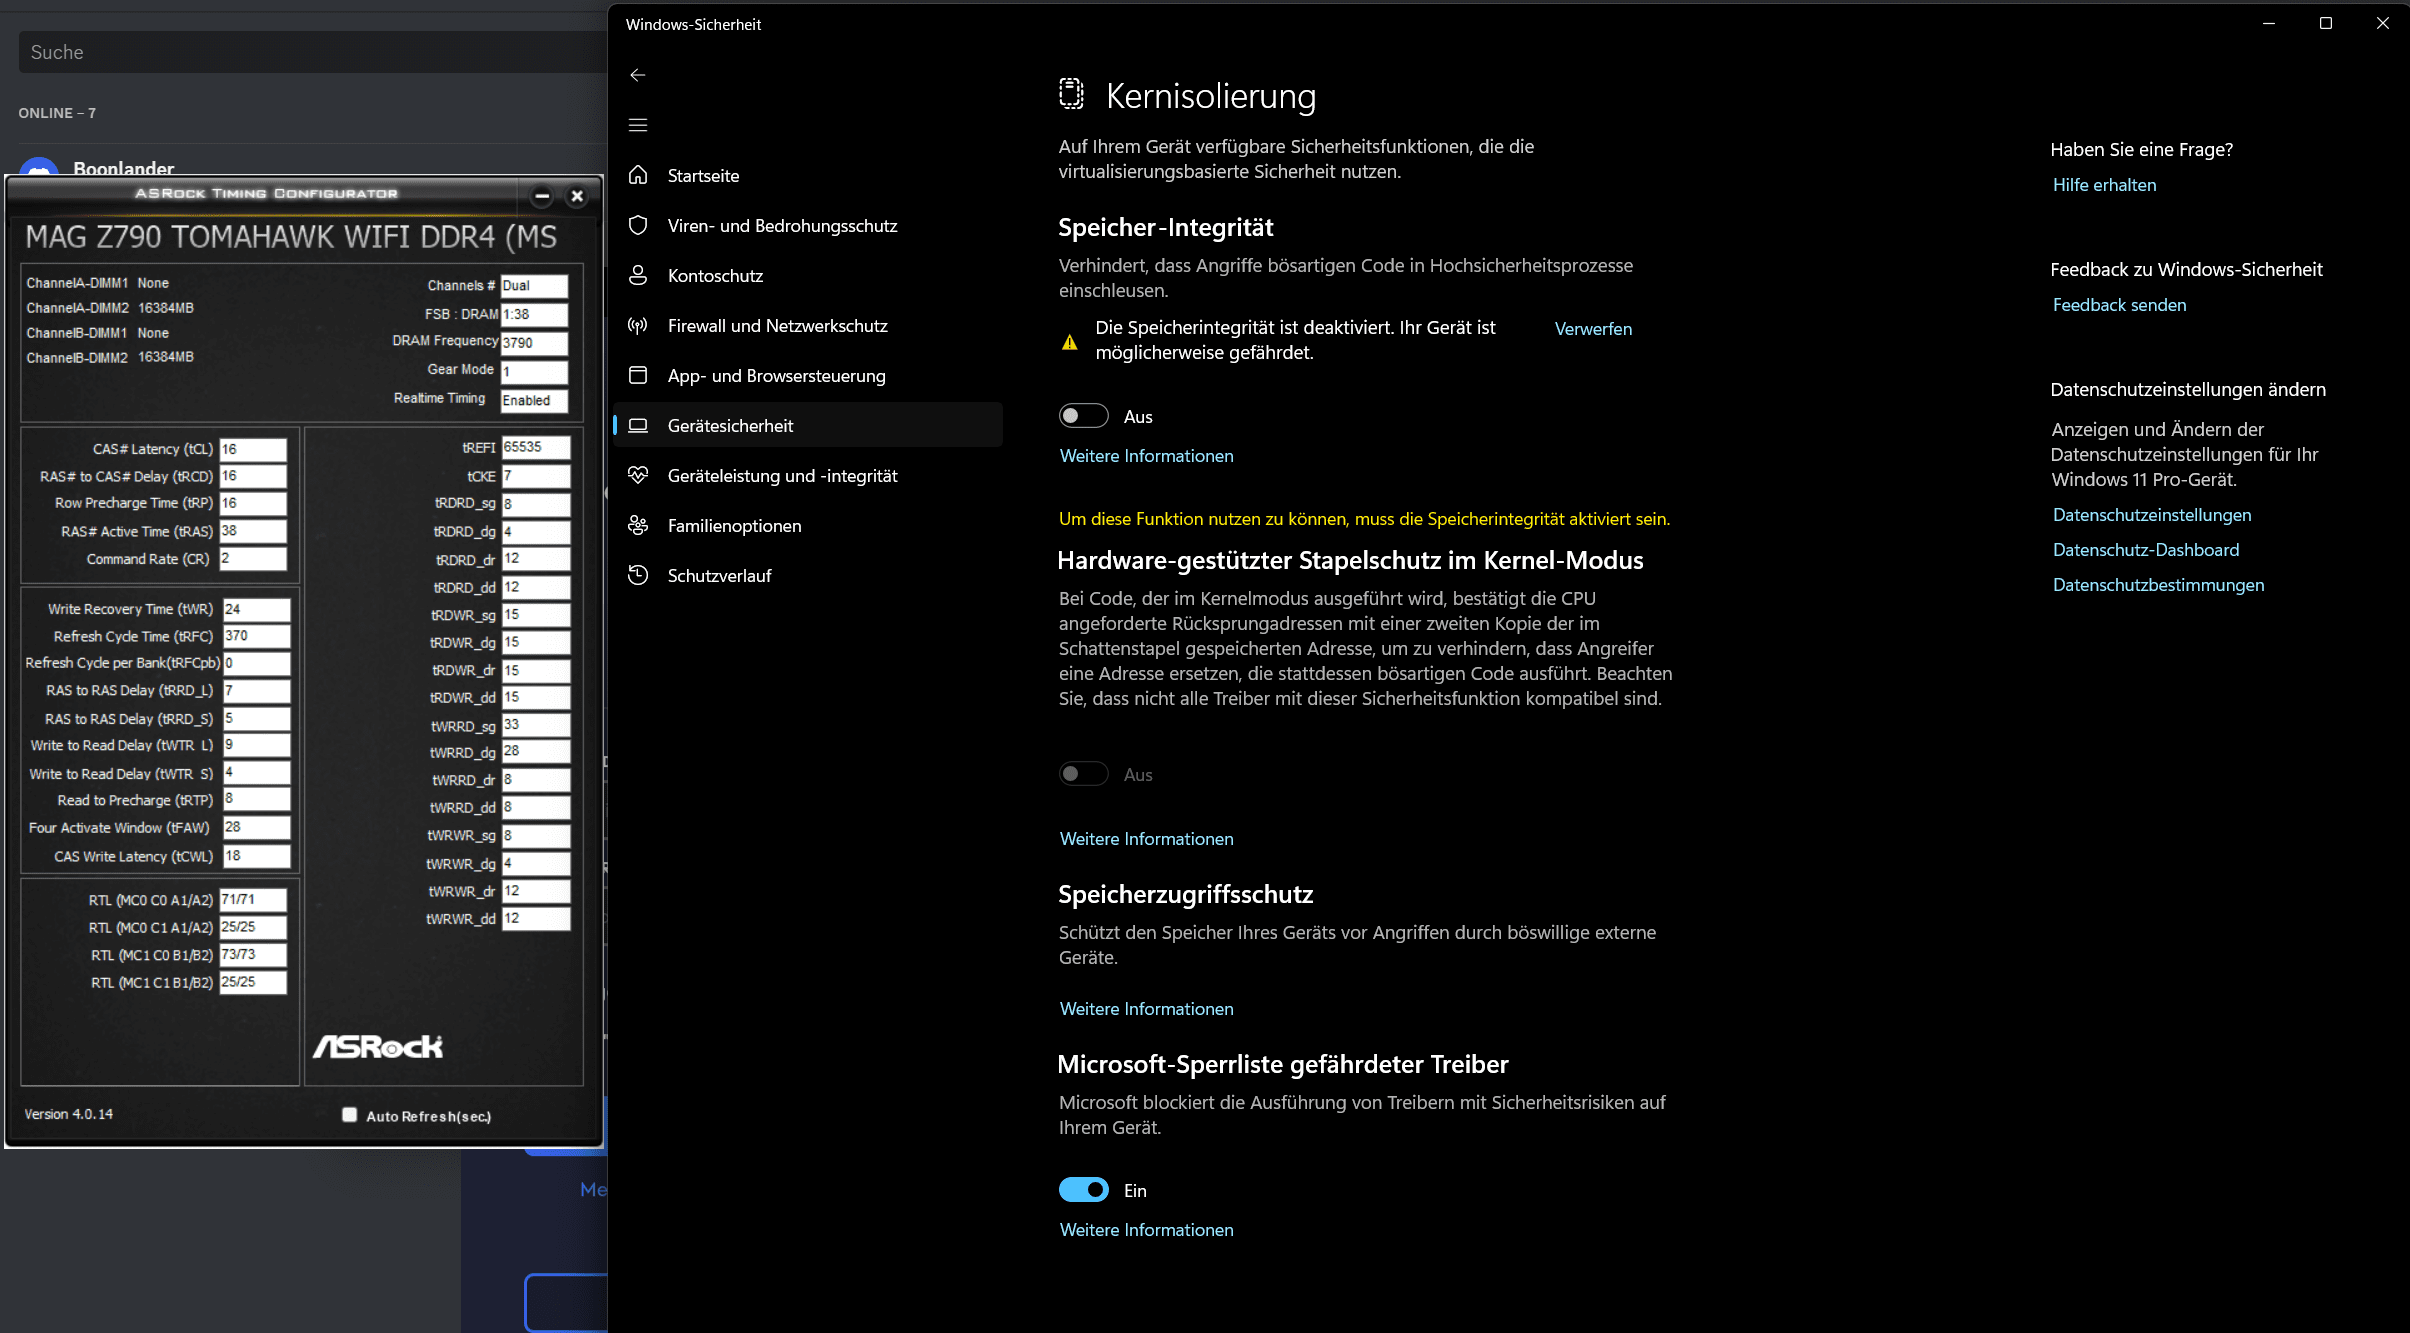The image size is (2410, 1333).
Task: Maximize the Windows-Sicherheit window
Action: (x=2326, y=24)
